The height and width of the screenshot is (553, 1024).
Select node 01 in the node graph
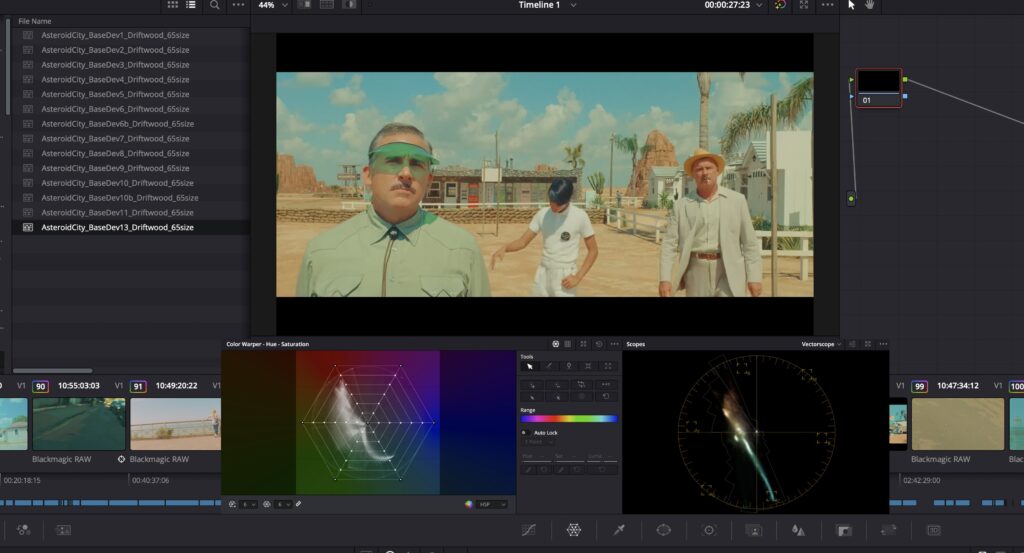tap(878, 87)
